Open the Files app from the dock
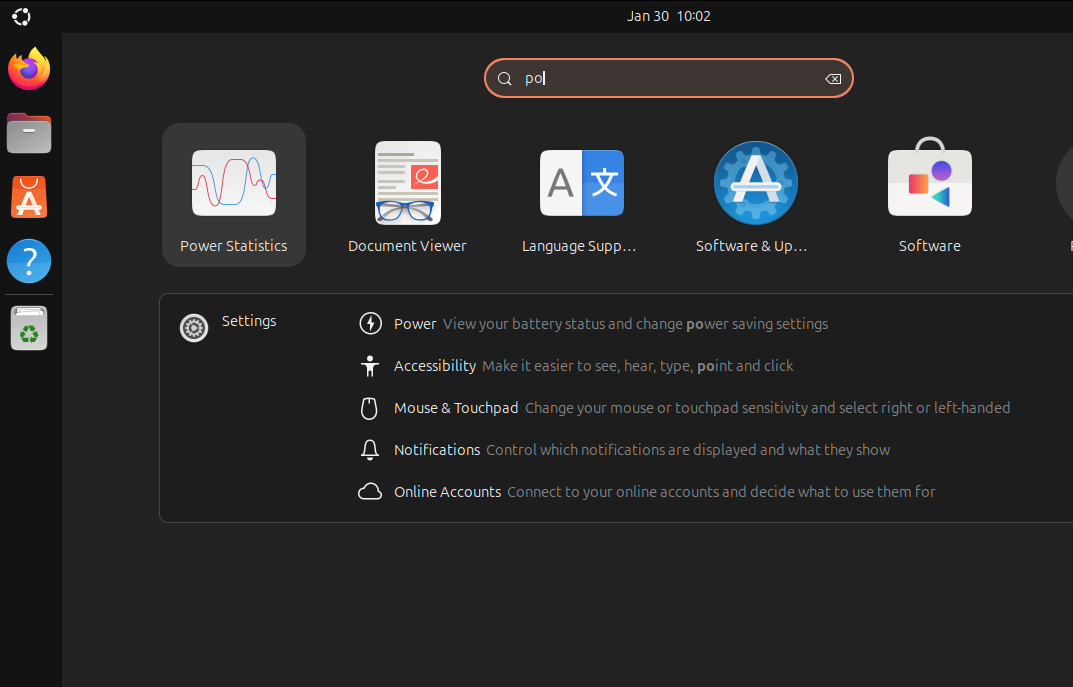The width and height of the screenshot is (1073, 687). (x=28, y=132)
